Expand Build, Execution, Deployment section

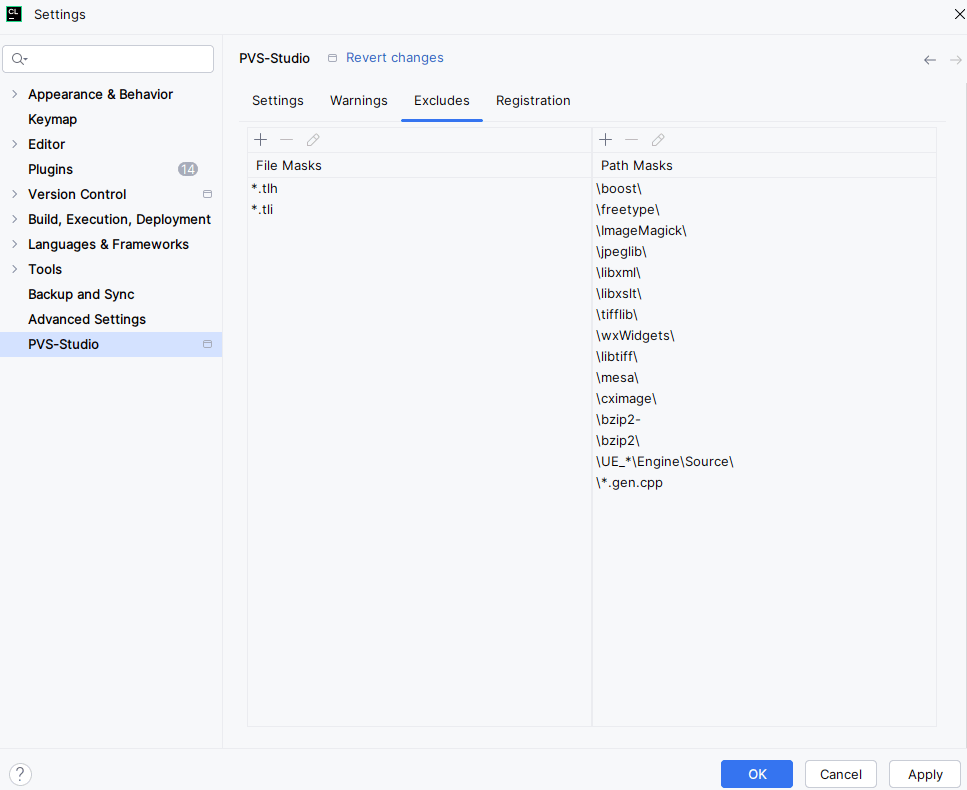click(14, 219)
